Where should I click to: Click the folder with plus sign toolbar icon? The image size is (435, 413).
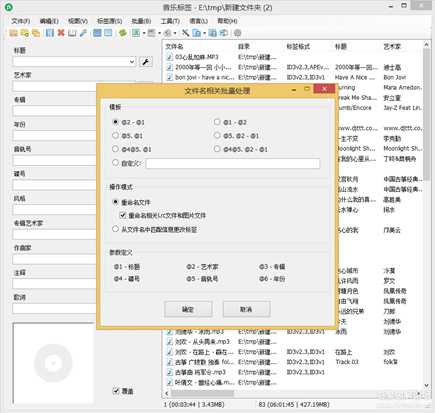[x=25, y=33]
